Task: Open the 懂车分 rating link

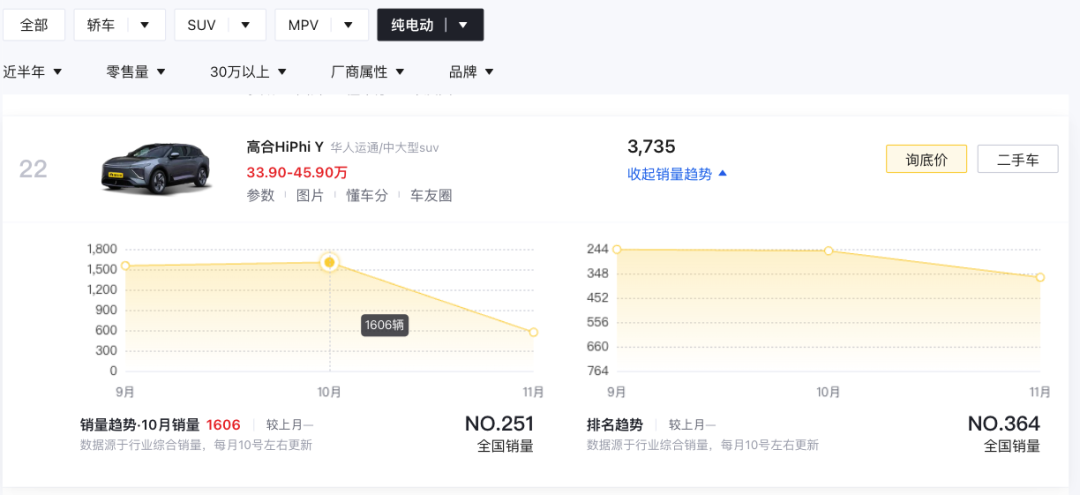Action: coord(366,196)
